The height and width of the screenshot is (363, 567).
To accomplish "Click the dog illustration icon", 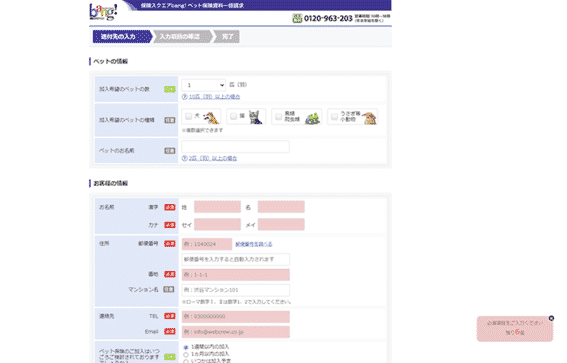I will [x=211, y=118].
